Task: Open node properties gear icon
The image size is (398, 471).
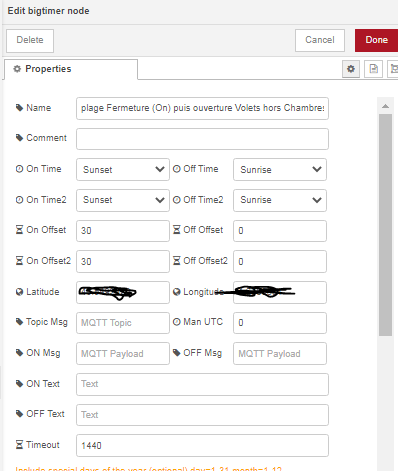Action: pyautogui.click(x=351, y=69)
